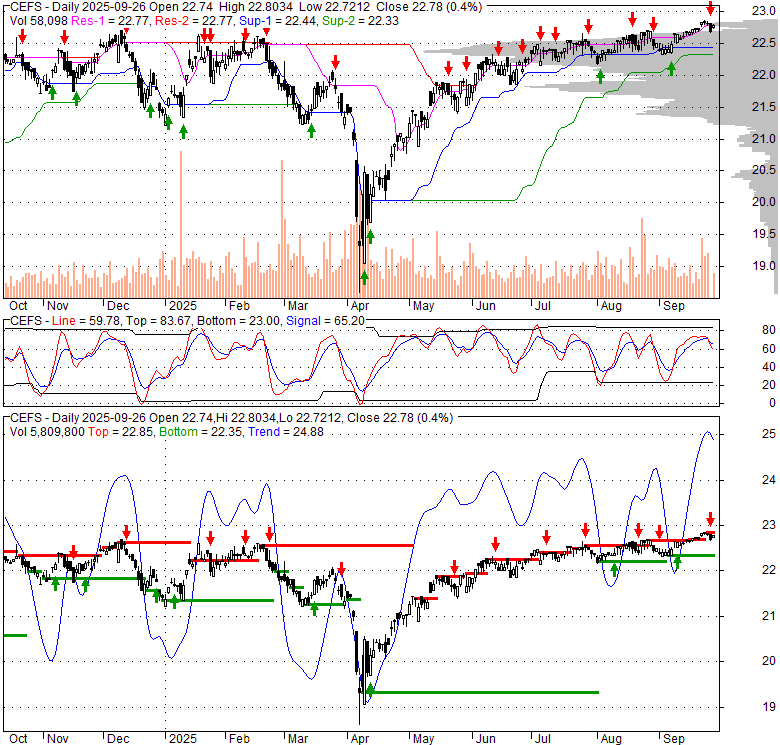Click the Vol 5,809,800 value in bottom chart
This screenshot has height=745, width=780.
(x=47, y=432)
